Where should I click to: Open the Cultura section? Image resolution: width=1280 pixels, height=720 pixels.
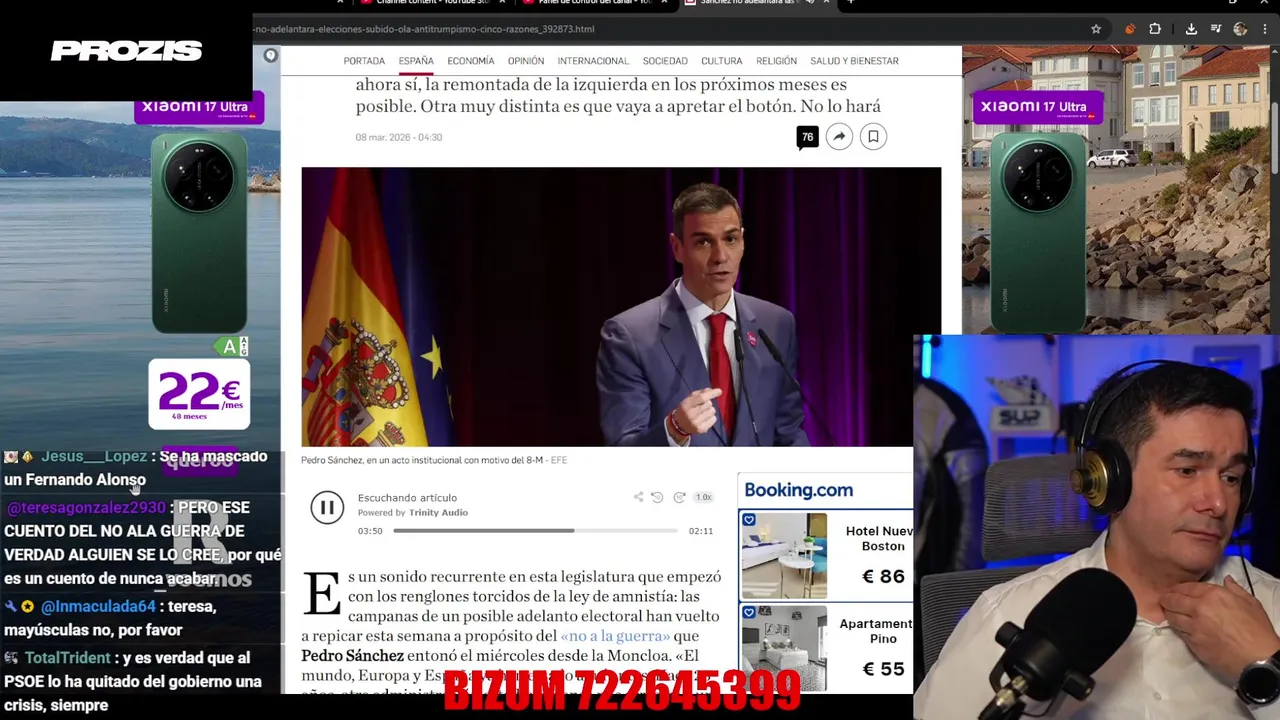[x=722, y=61]
